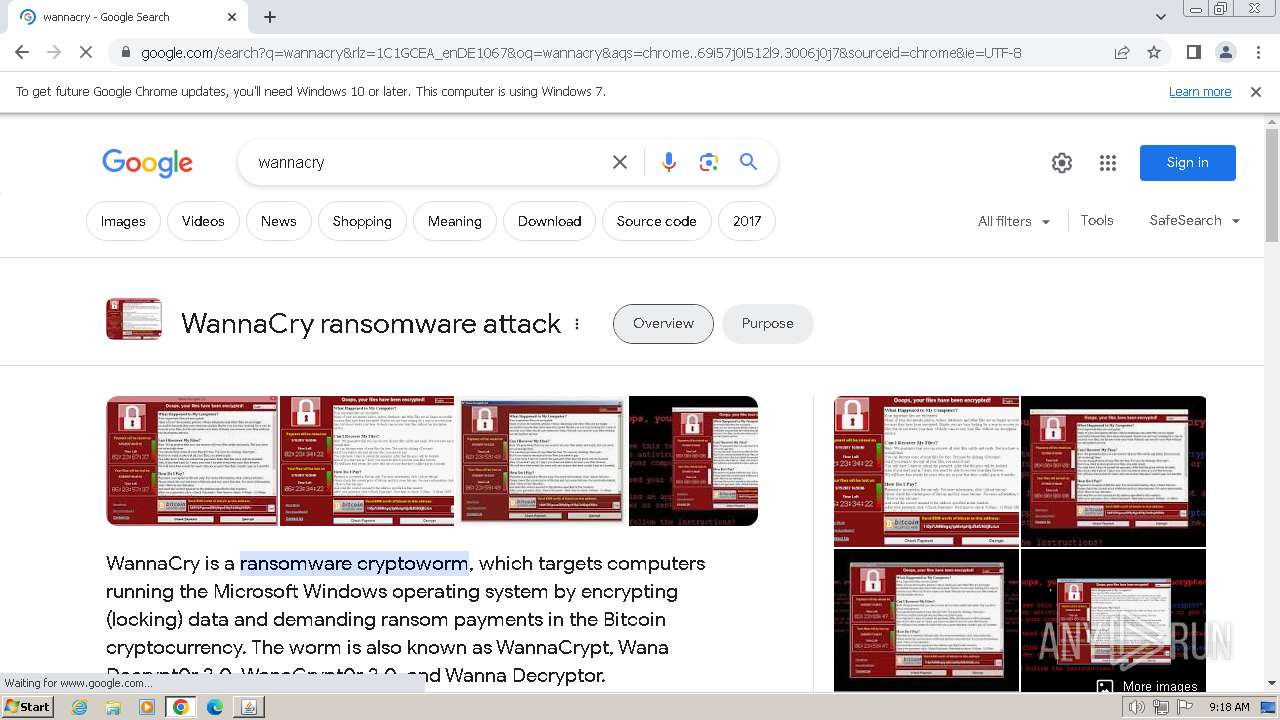The height and width of the screenshot is (720, 1280).
Task: Select the 2017 filter chip
Action: pos(747,221)
